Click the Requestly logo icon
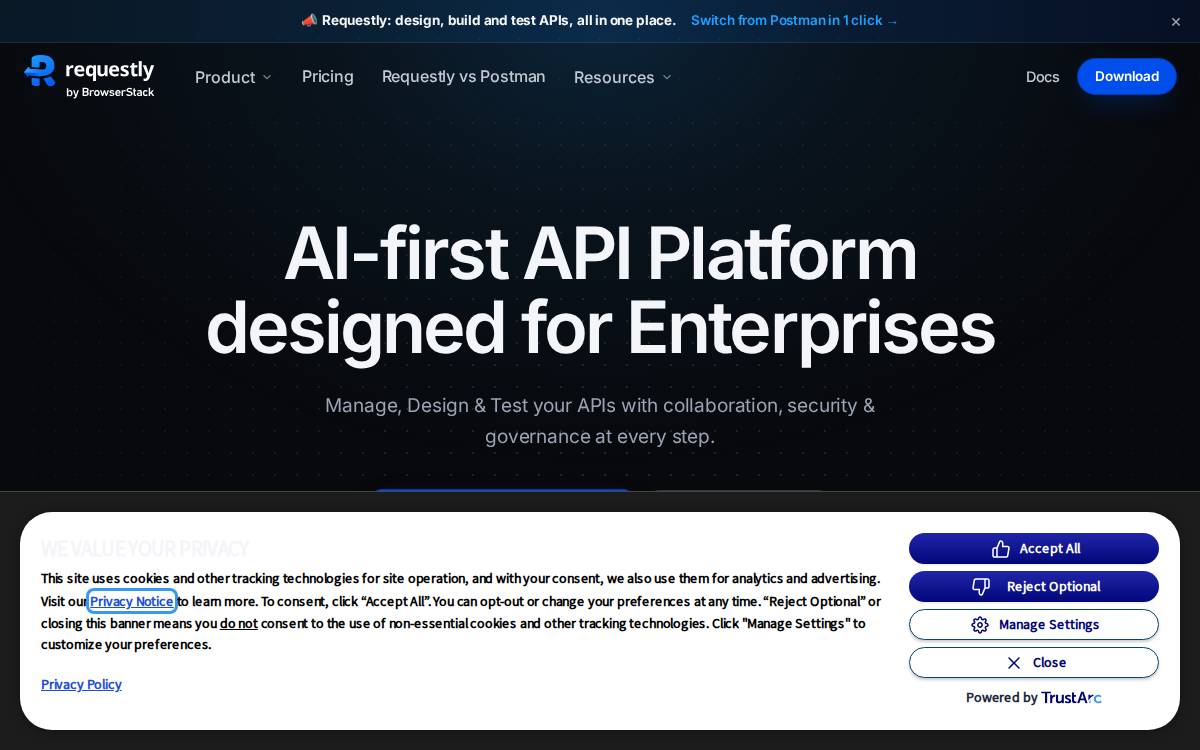This screenshot has height=750, width=1200. point(40,71)
